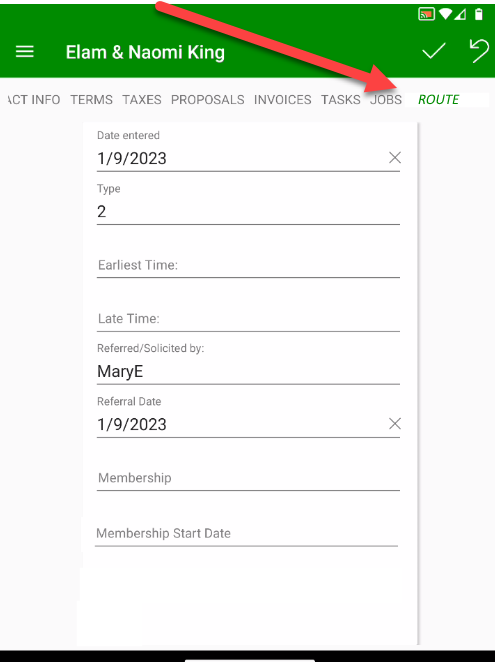Clear the Referral Date value
This screenshot has width=495, height=662.
[394, 423]
